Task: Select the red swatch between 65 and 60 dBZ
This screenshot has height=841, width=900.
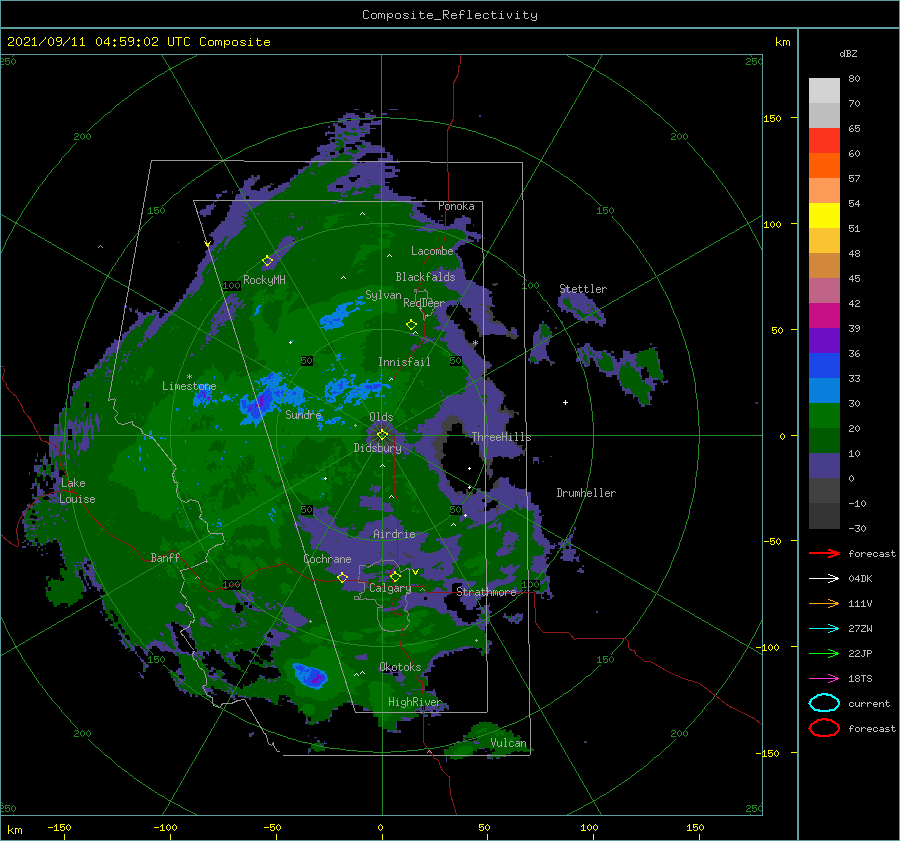Action: [x=824, y=141]
